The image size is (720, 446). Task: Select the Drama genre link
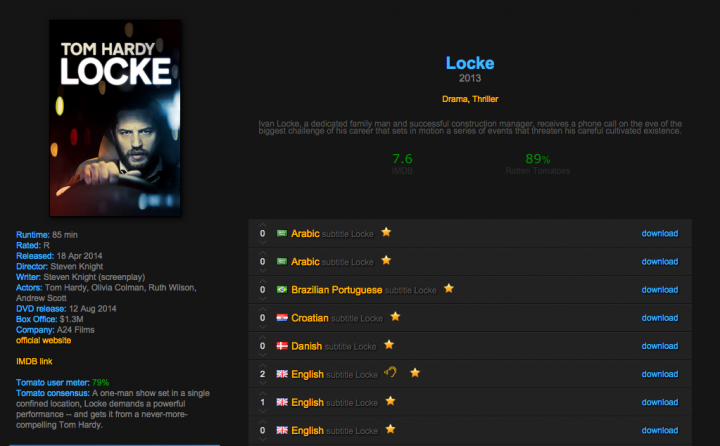click(x=455, y=99)
